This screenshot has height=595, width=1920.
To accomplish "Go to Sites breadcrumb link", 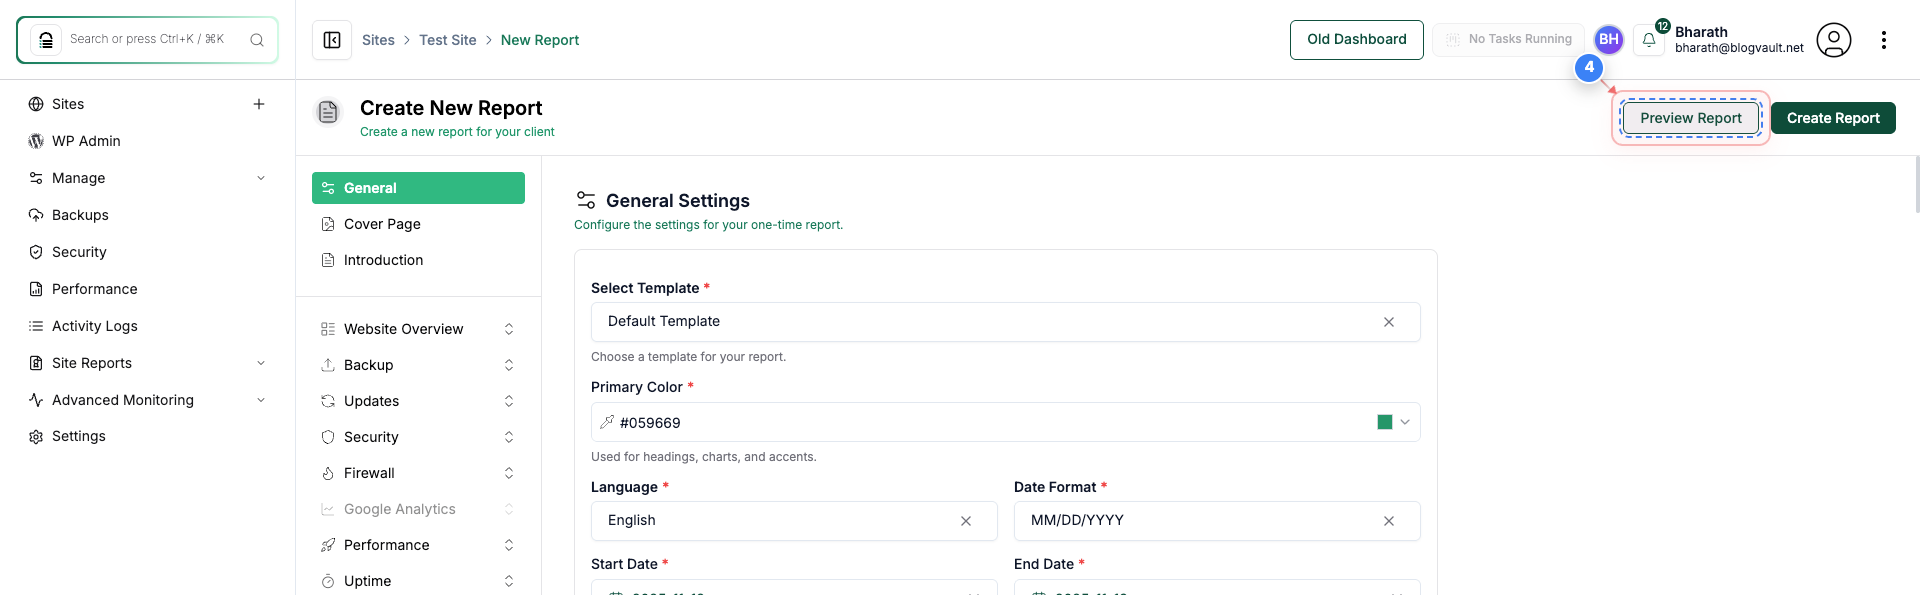I will [x=378, y=40].
